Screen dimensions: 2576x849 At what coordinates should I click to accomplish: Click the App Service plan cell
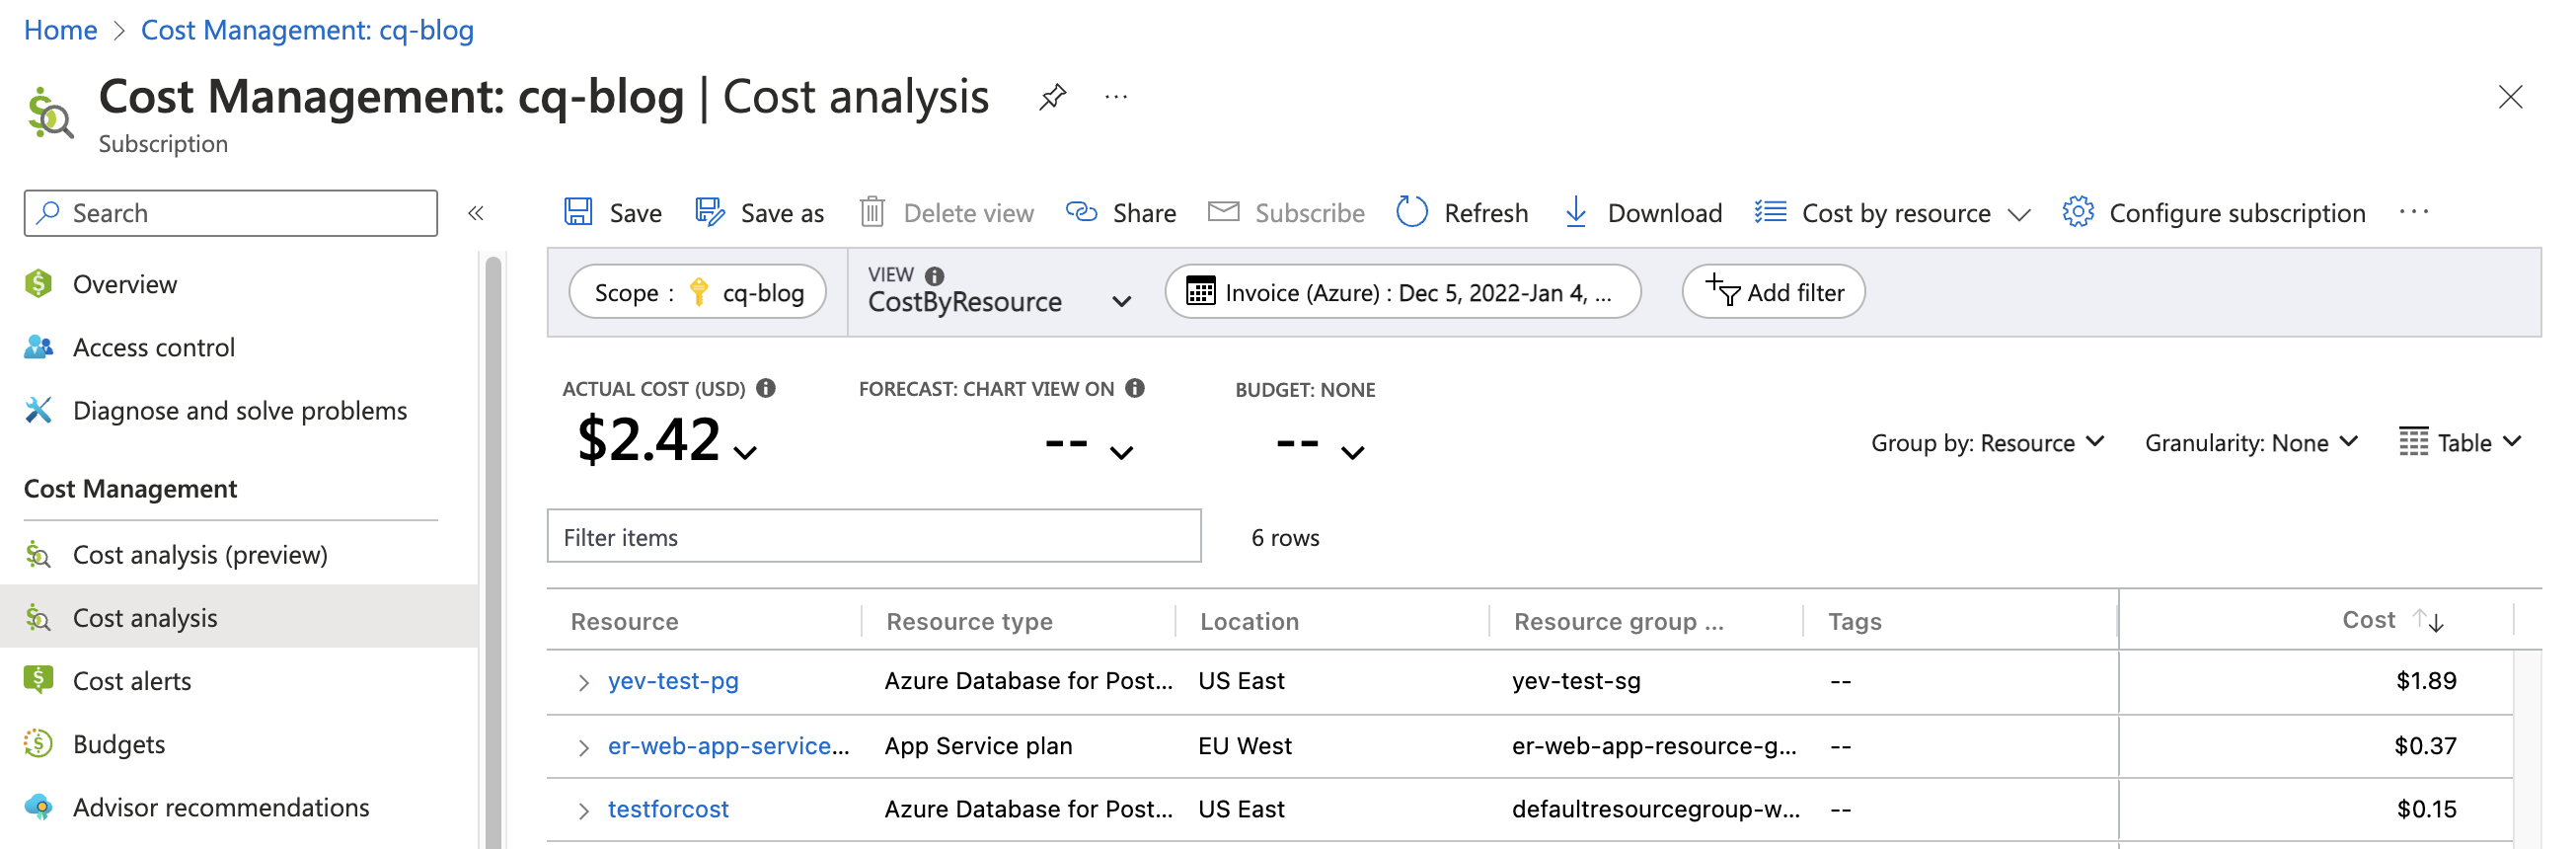978,746
